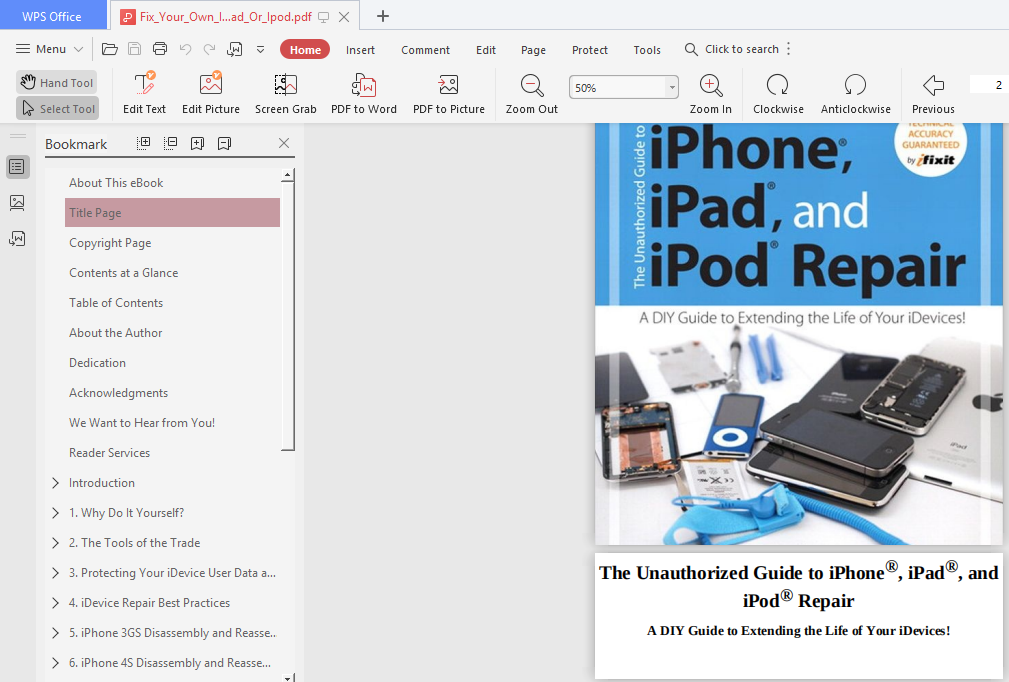Viewport: 1009px width, 682px height.
Task: Switch to the Insert tab
Action: pos(360,50)
